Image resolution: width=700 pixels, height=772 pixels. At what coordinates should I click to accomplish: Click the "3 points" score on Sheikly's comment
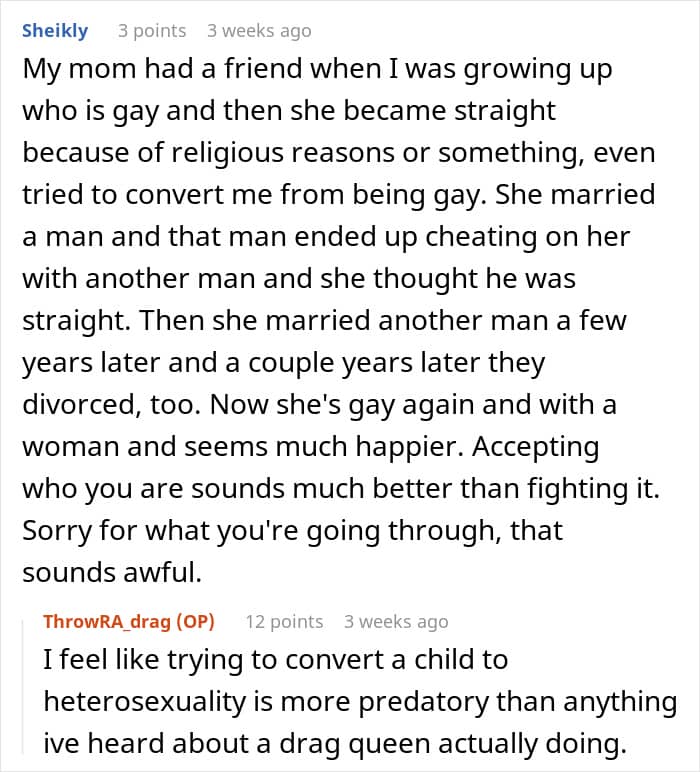[152, 31]
